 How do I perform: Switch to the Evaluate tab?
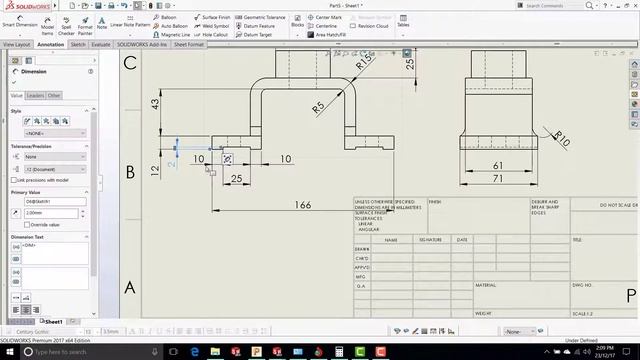(101, 44)
